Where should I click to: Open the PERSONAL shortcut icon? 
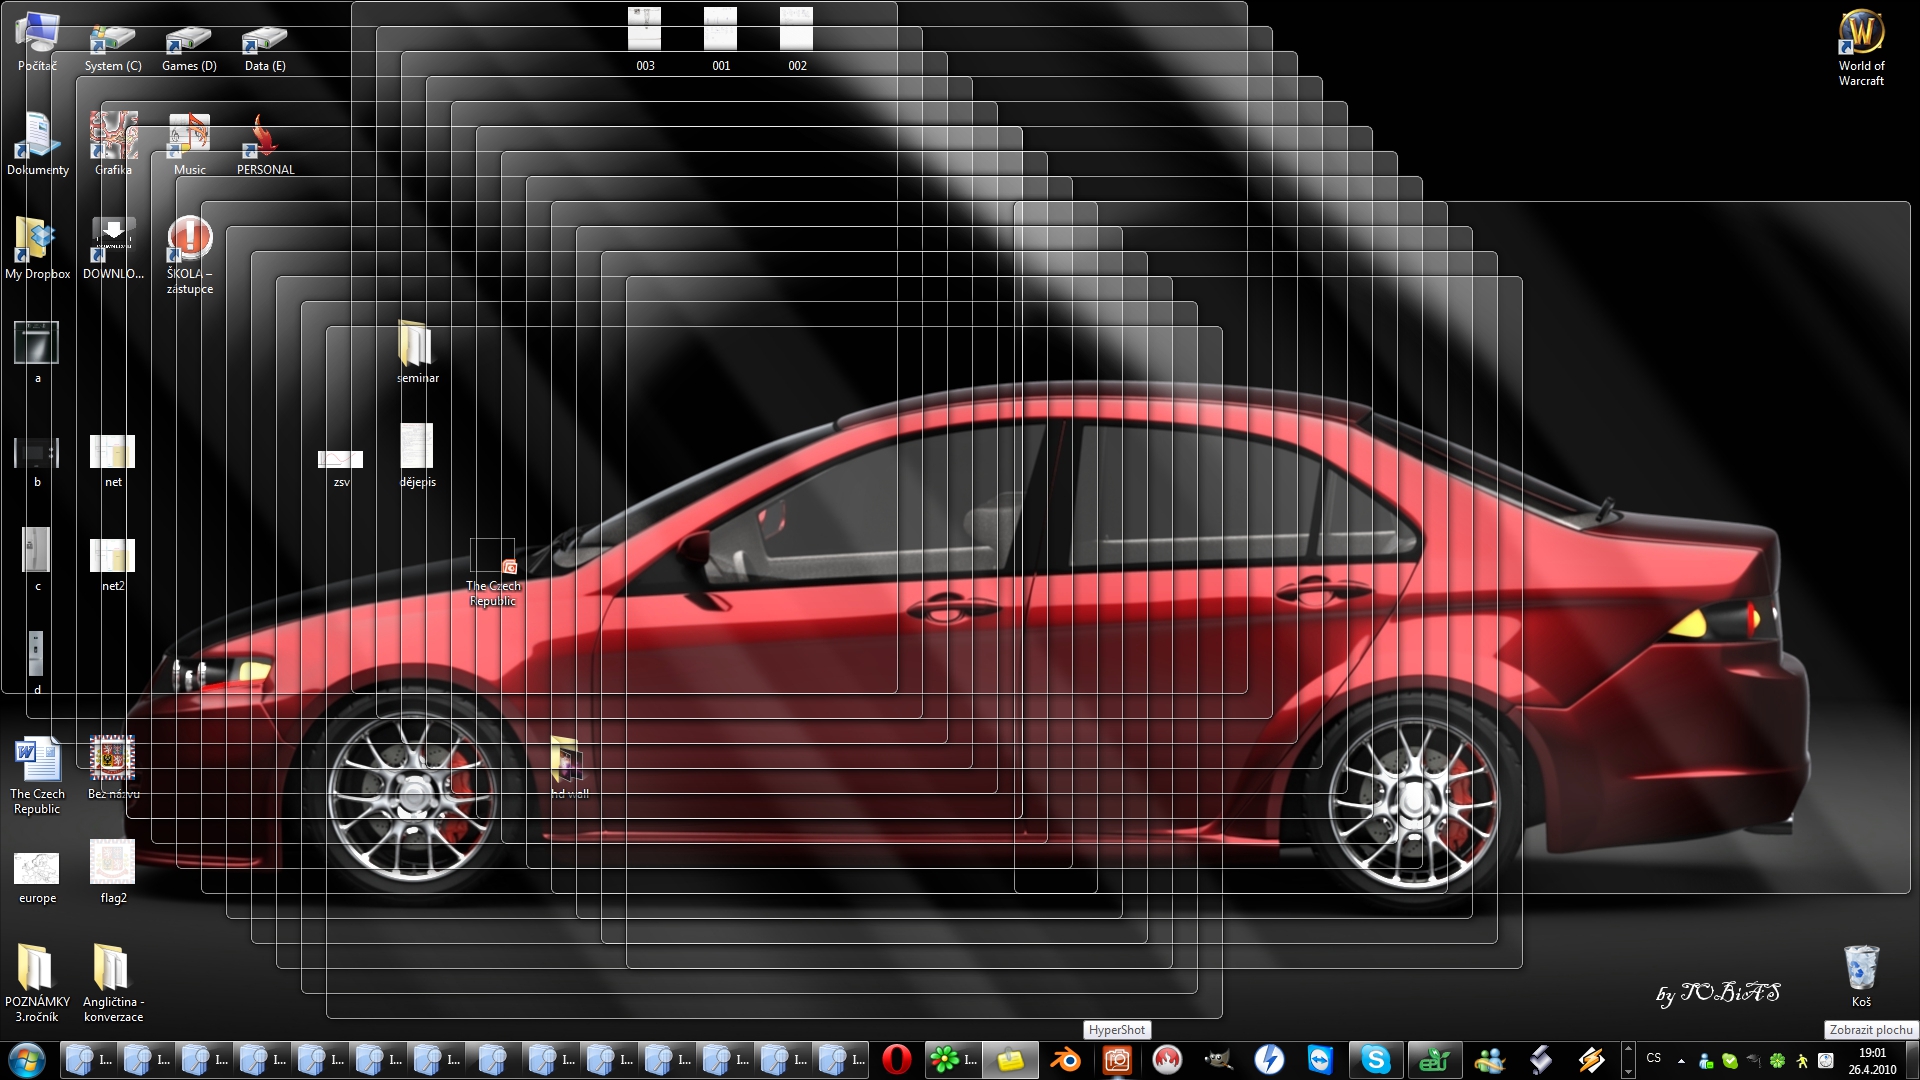[x=265, y=144]
